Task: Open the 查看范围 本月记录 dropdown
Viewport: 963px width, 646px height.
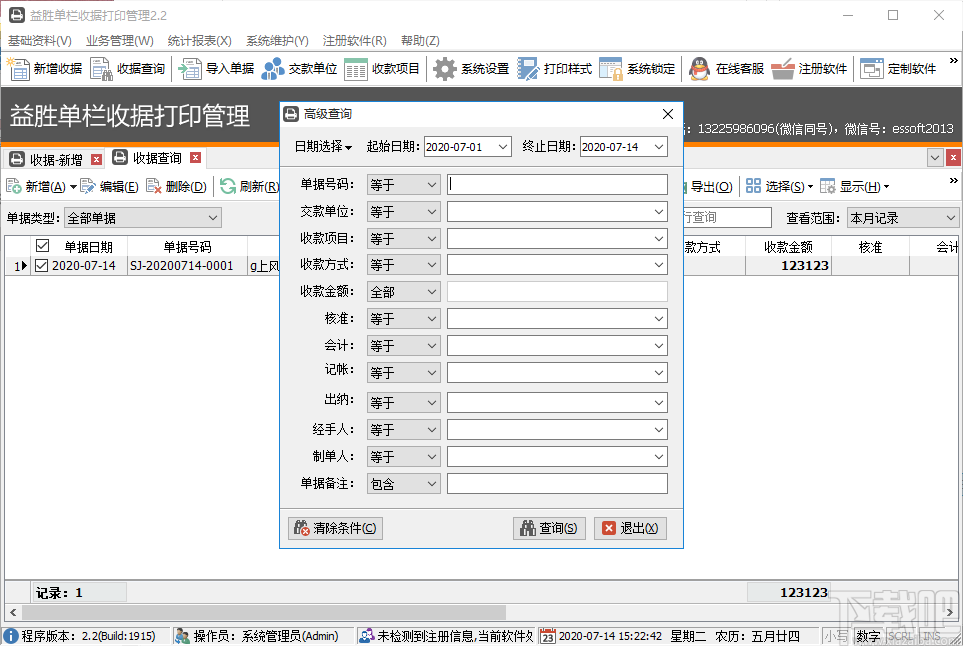Action: (x=901, y=217)
